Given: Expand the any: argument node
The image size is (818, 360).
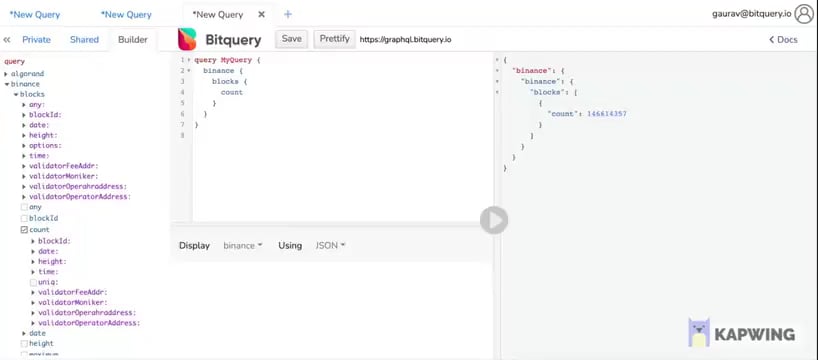Looking at the screenshot, I should click(24, 104).
